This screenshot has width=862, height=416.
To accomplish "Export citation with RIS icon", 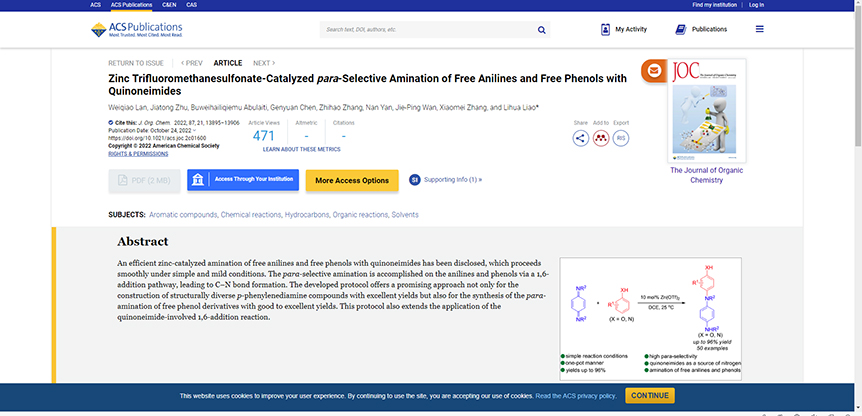I will tap(621, 138).
